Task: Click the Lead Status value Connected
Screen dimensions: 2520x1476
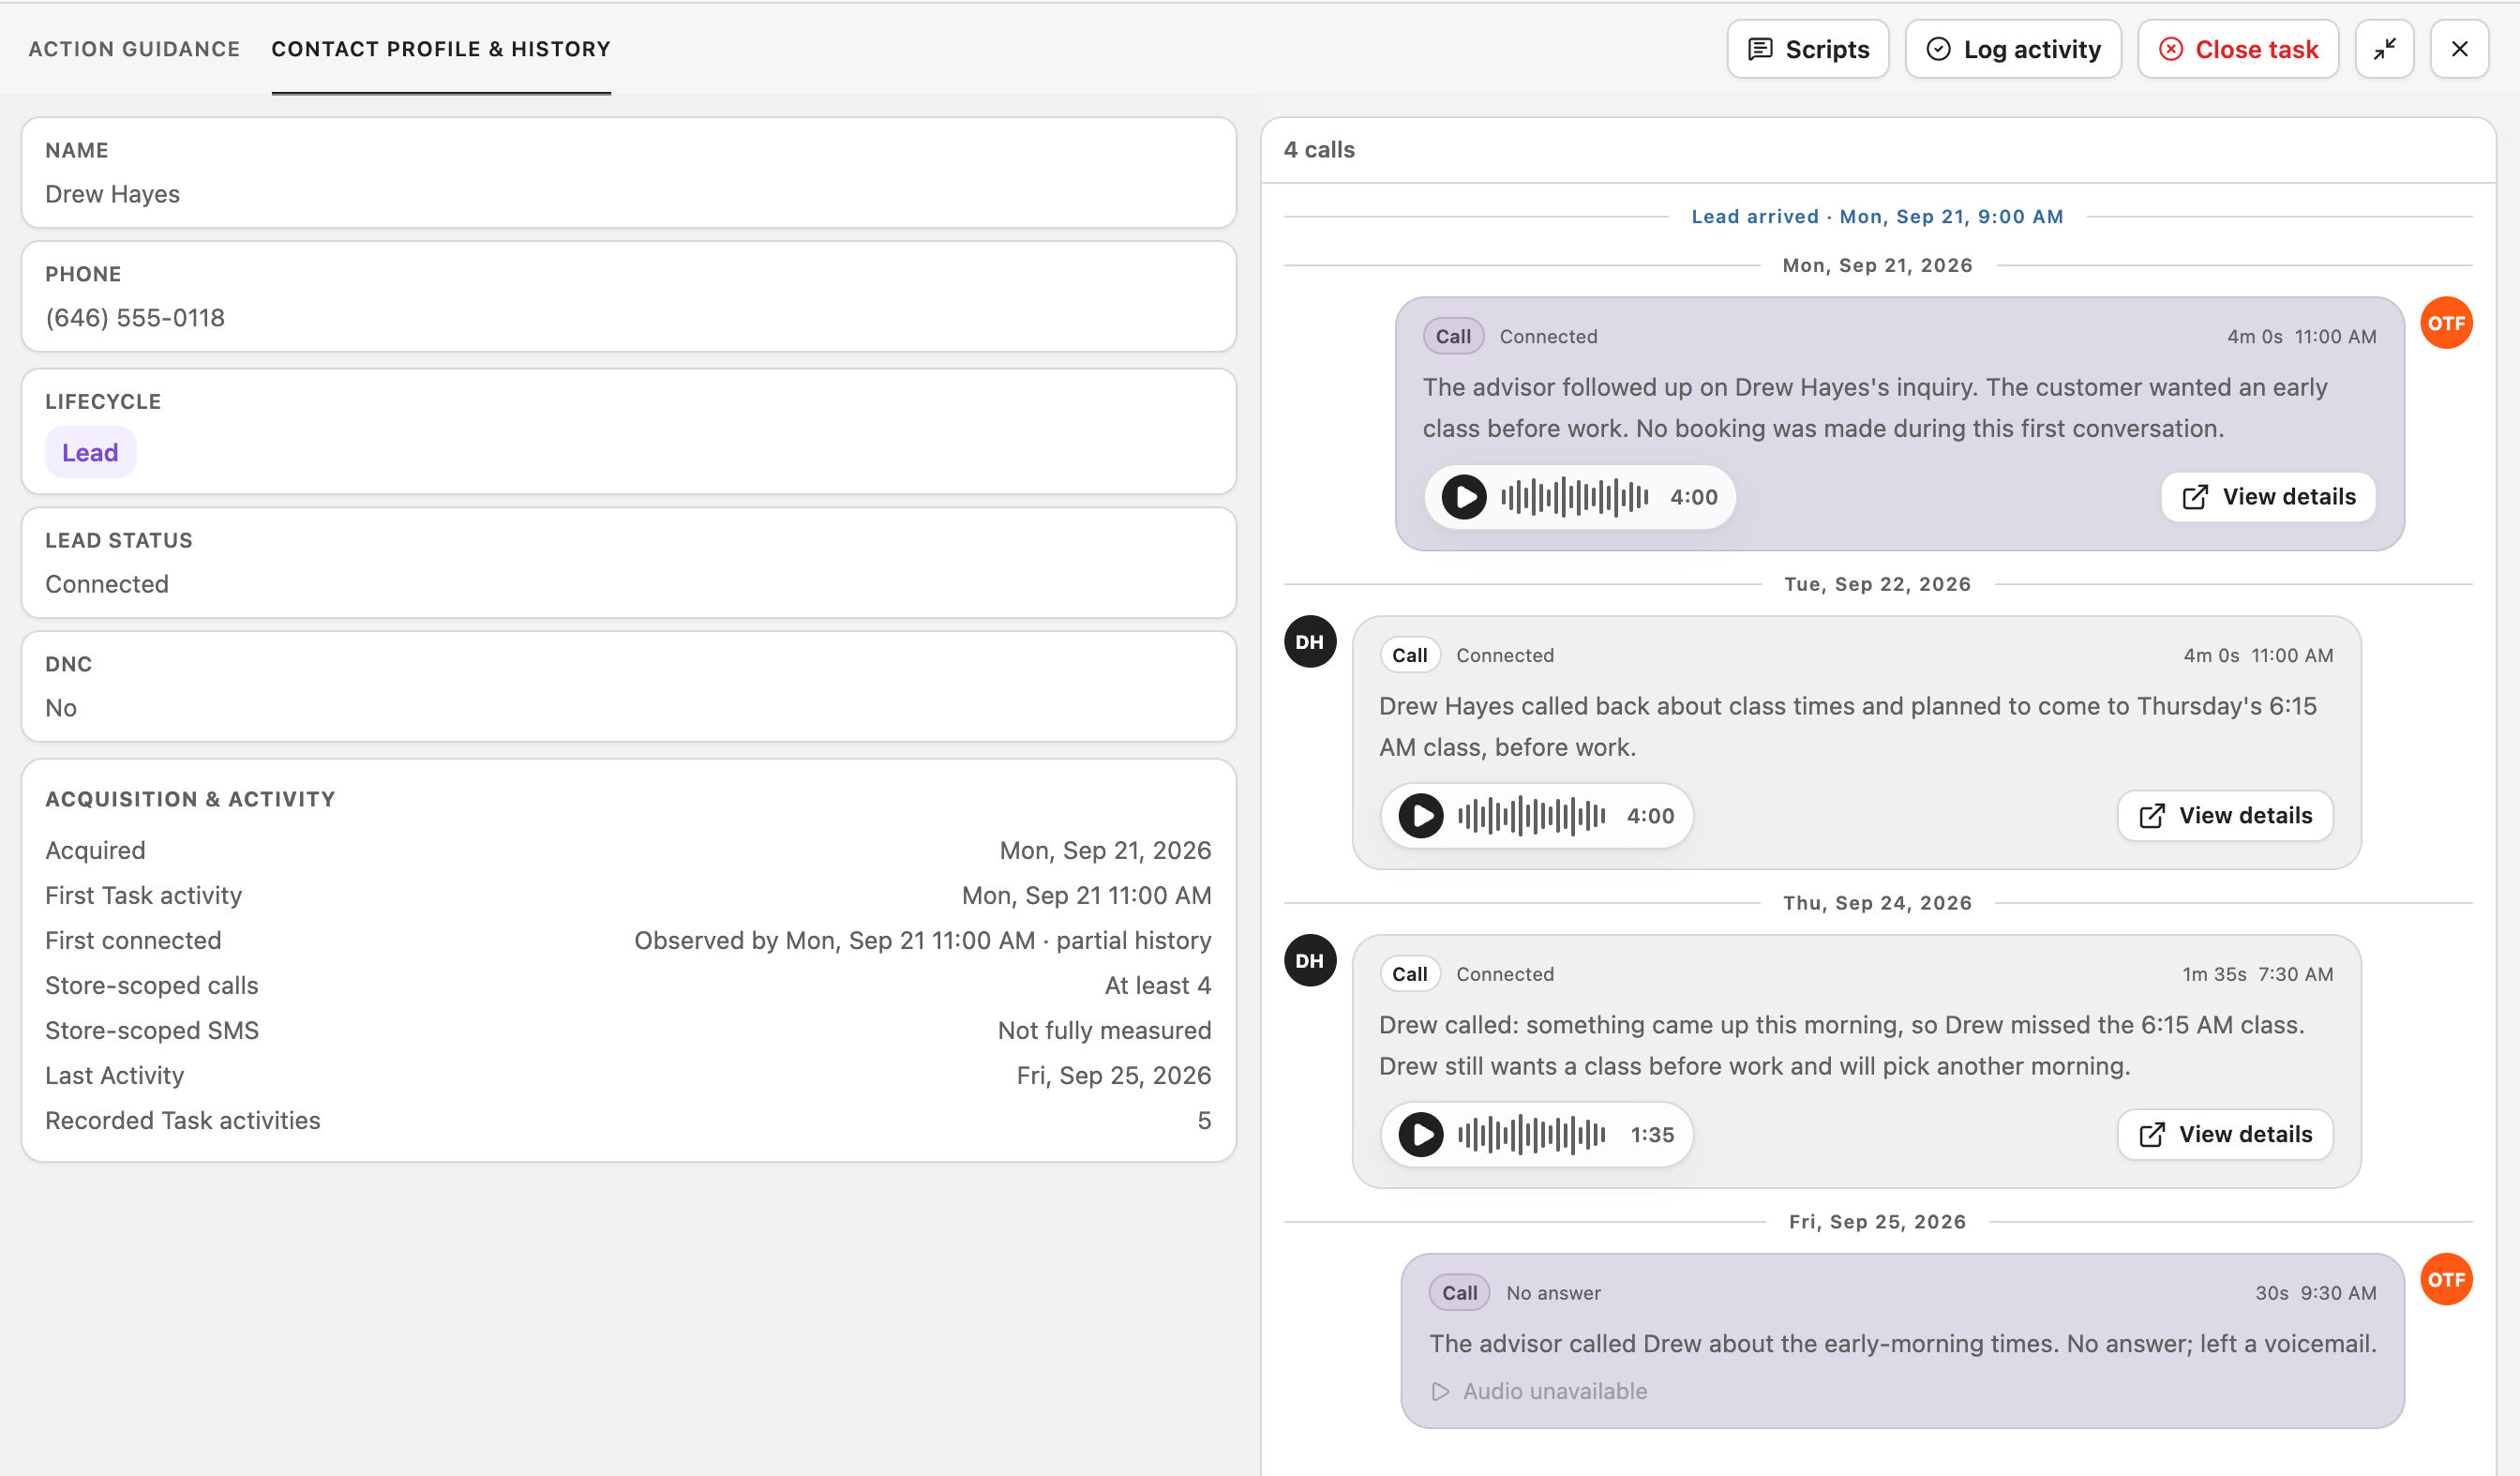Action: 107,584
